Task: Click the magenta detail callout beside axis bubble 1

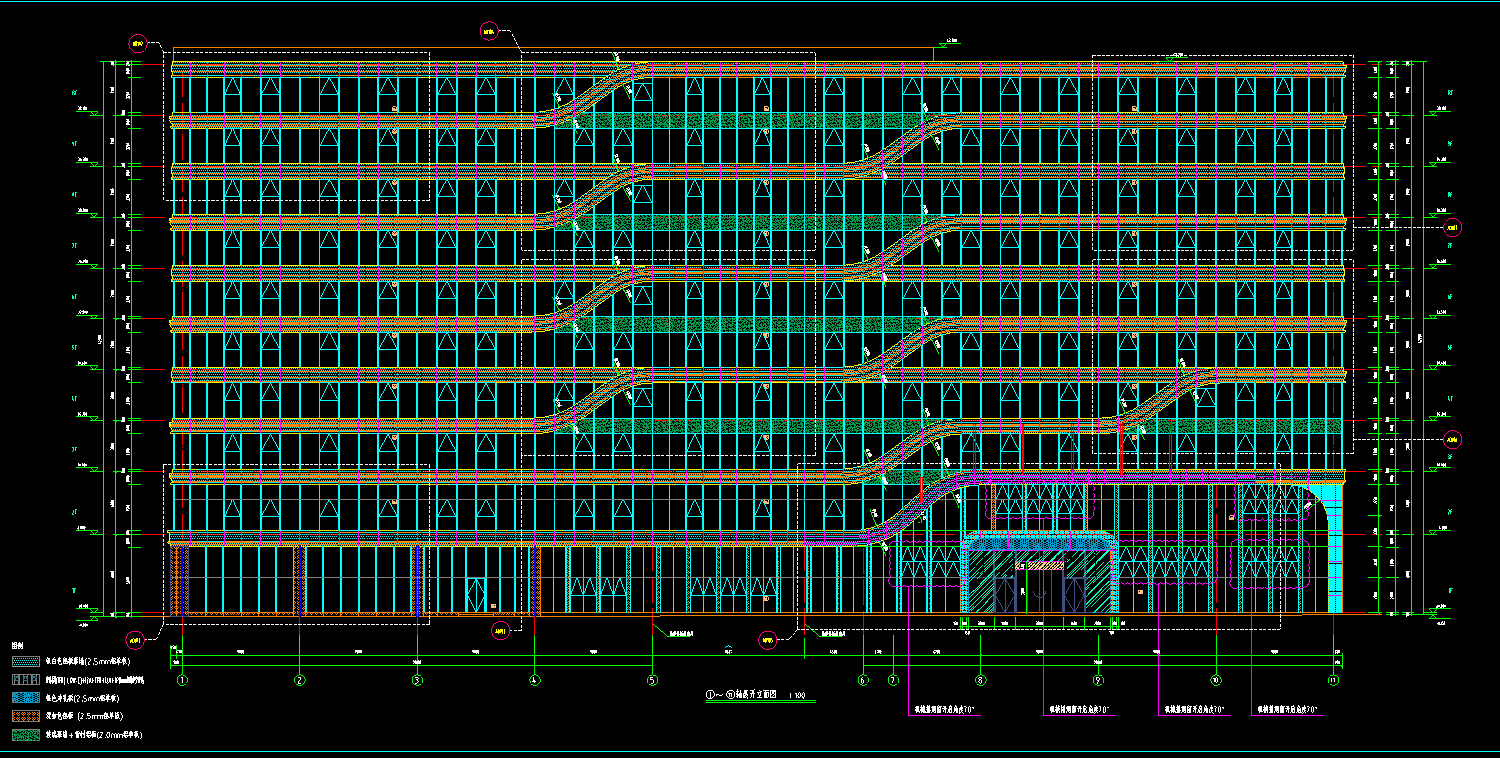Action: tap(136, 638)
